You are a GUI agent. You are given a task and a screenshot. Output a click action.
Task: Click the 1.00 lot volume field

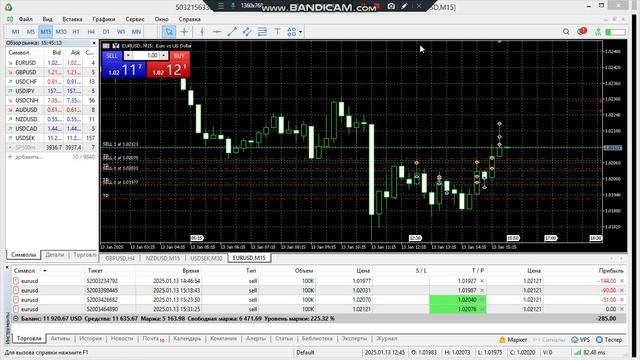coord(146,56)
